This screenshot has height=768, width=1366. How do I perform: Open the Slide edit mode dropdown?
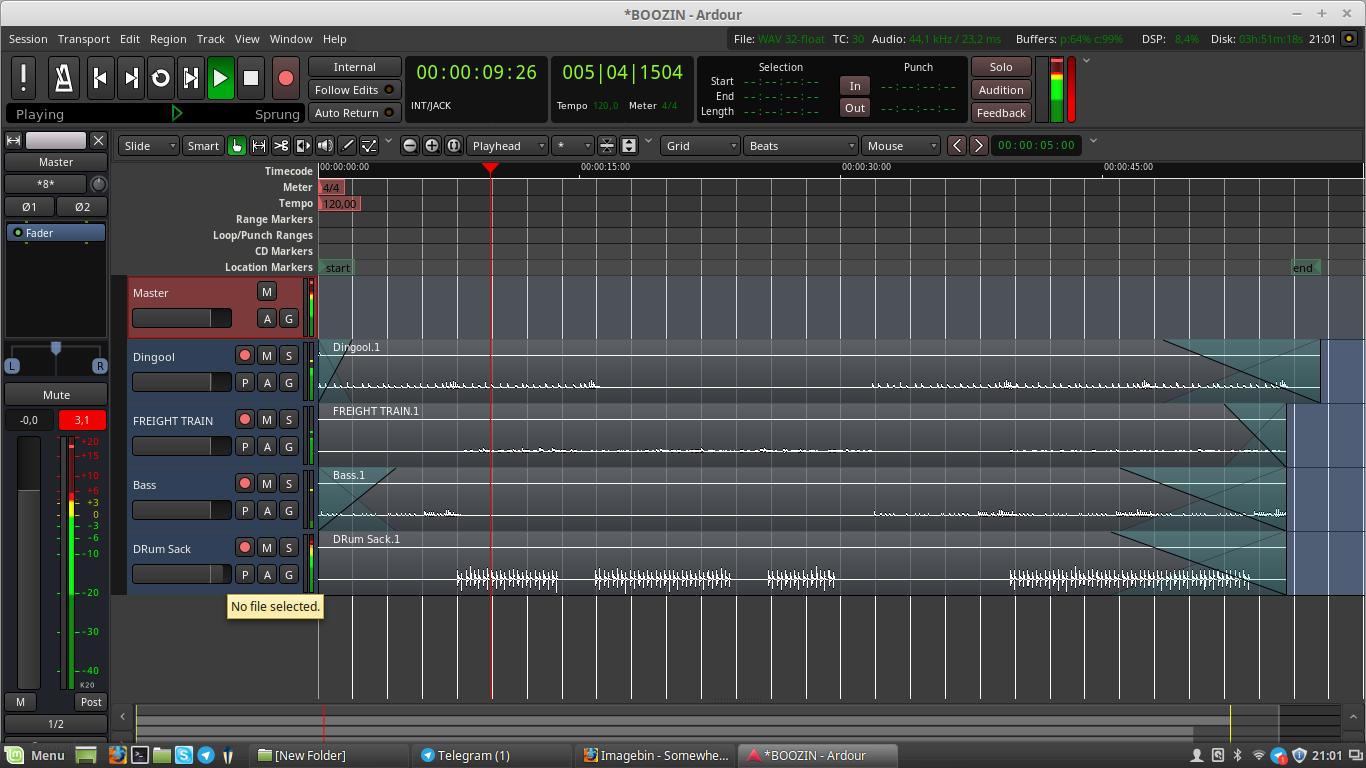pyautogui.click(x=149, y=146)
